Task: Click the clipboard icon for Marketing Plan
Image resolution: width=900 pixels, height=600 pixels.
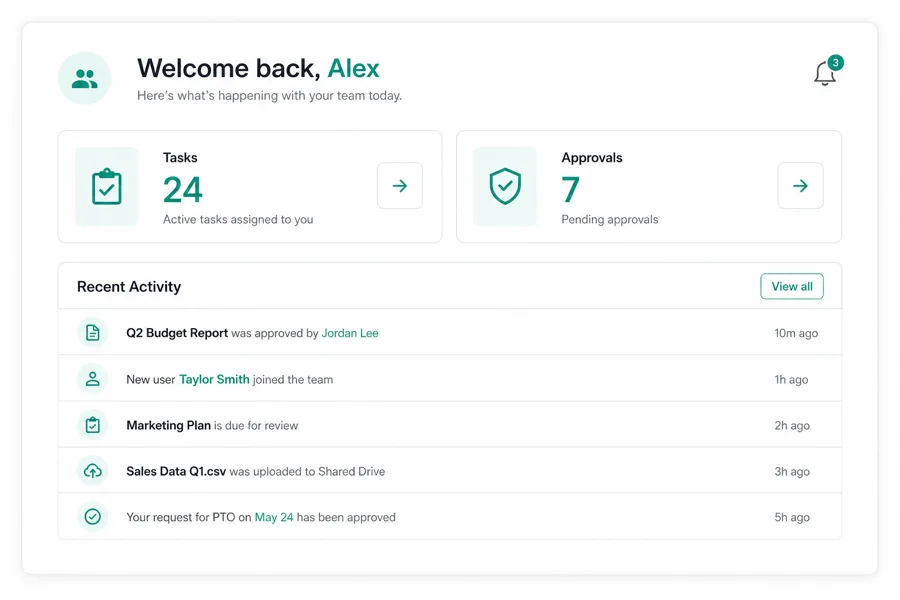Action: coord(92,425)
